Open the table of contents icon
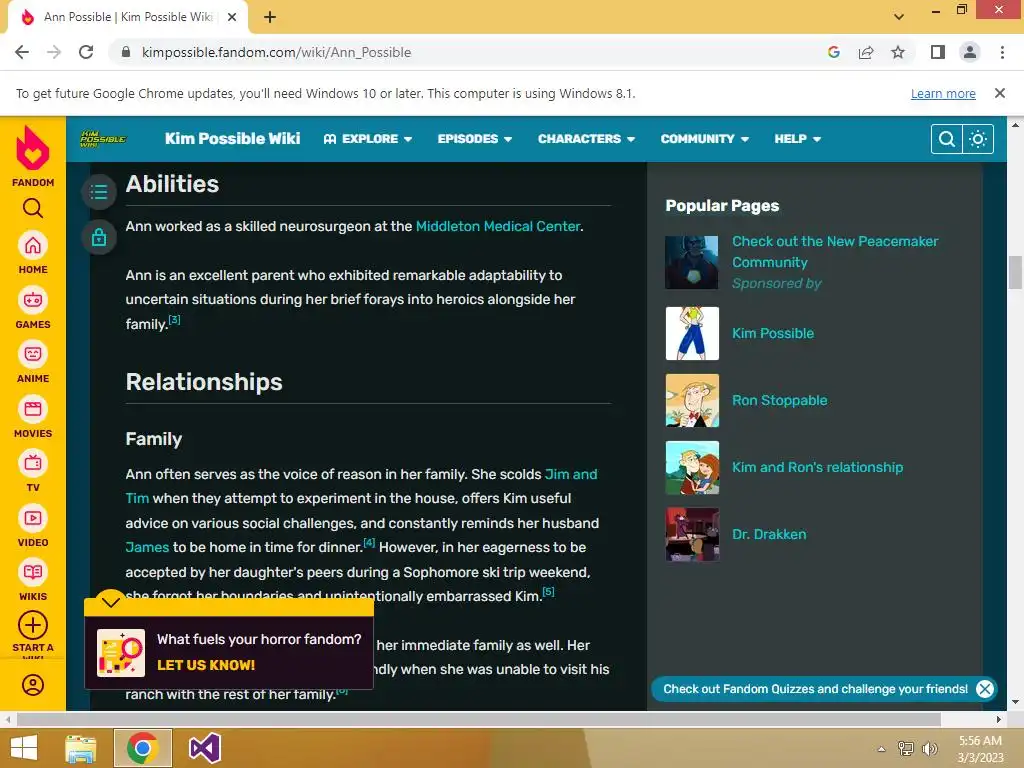The image size is (1024, 768). [x=99, y=192]
